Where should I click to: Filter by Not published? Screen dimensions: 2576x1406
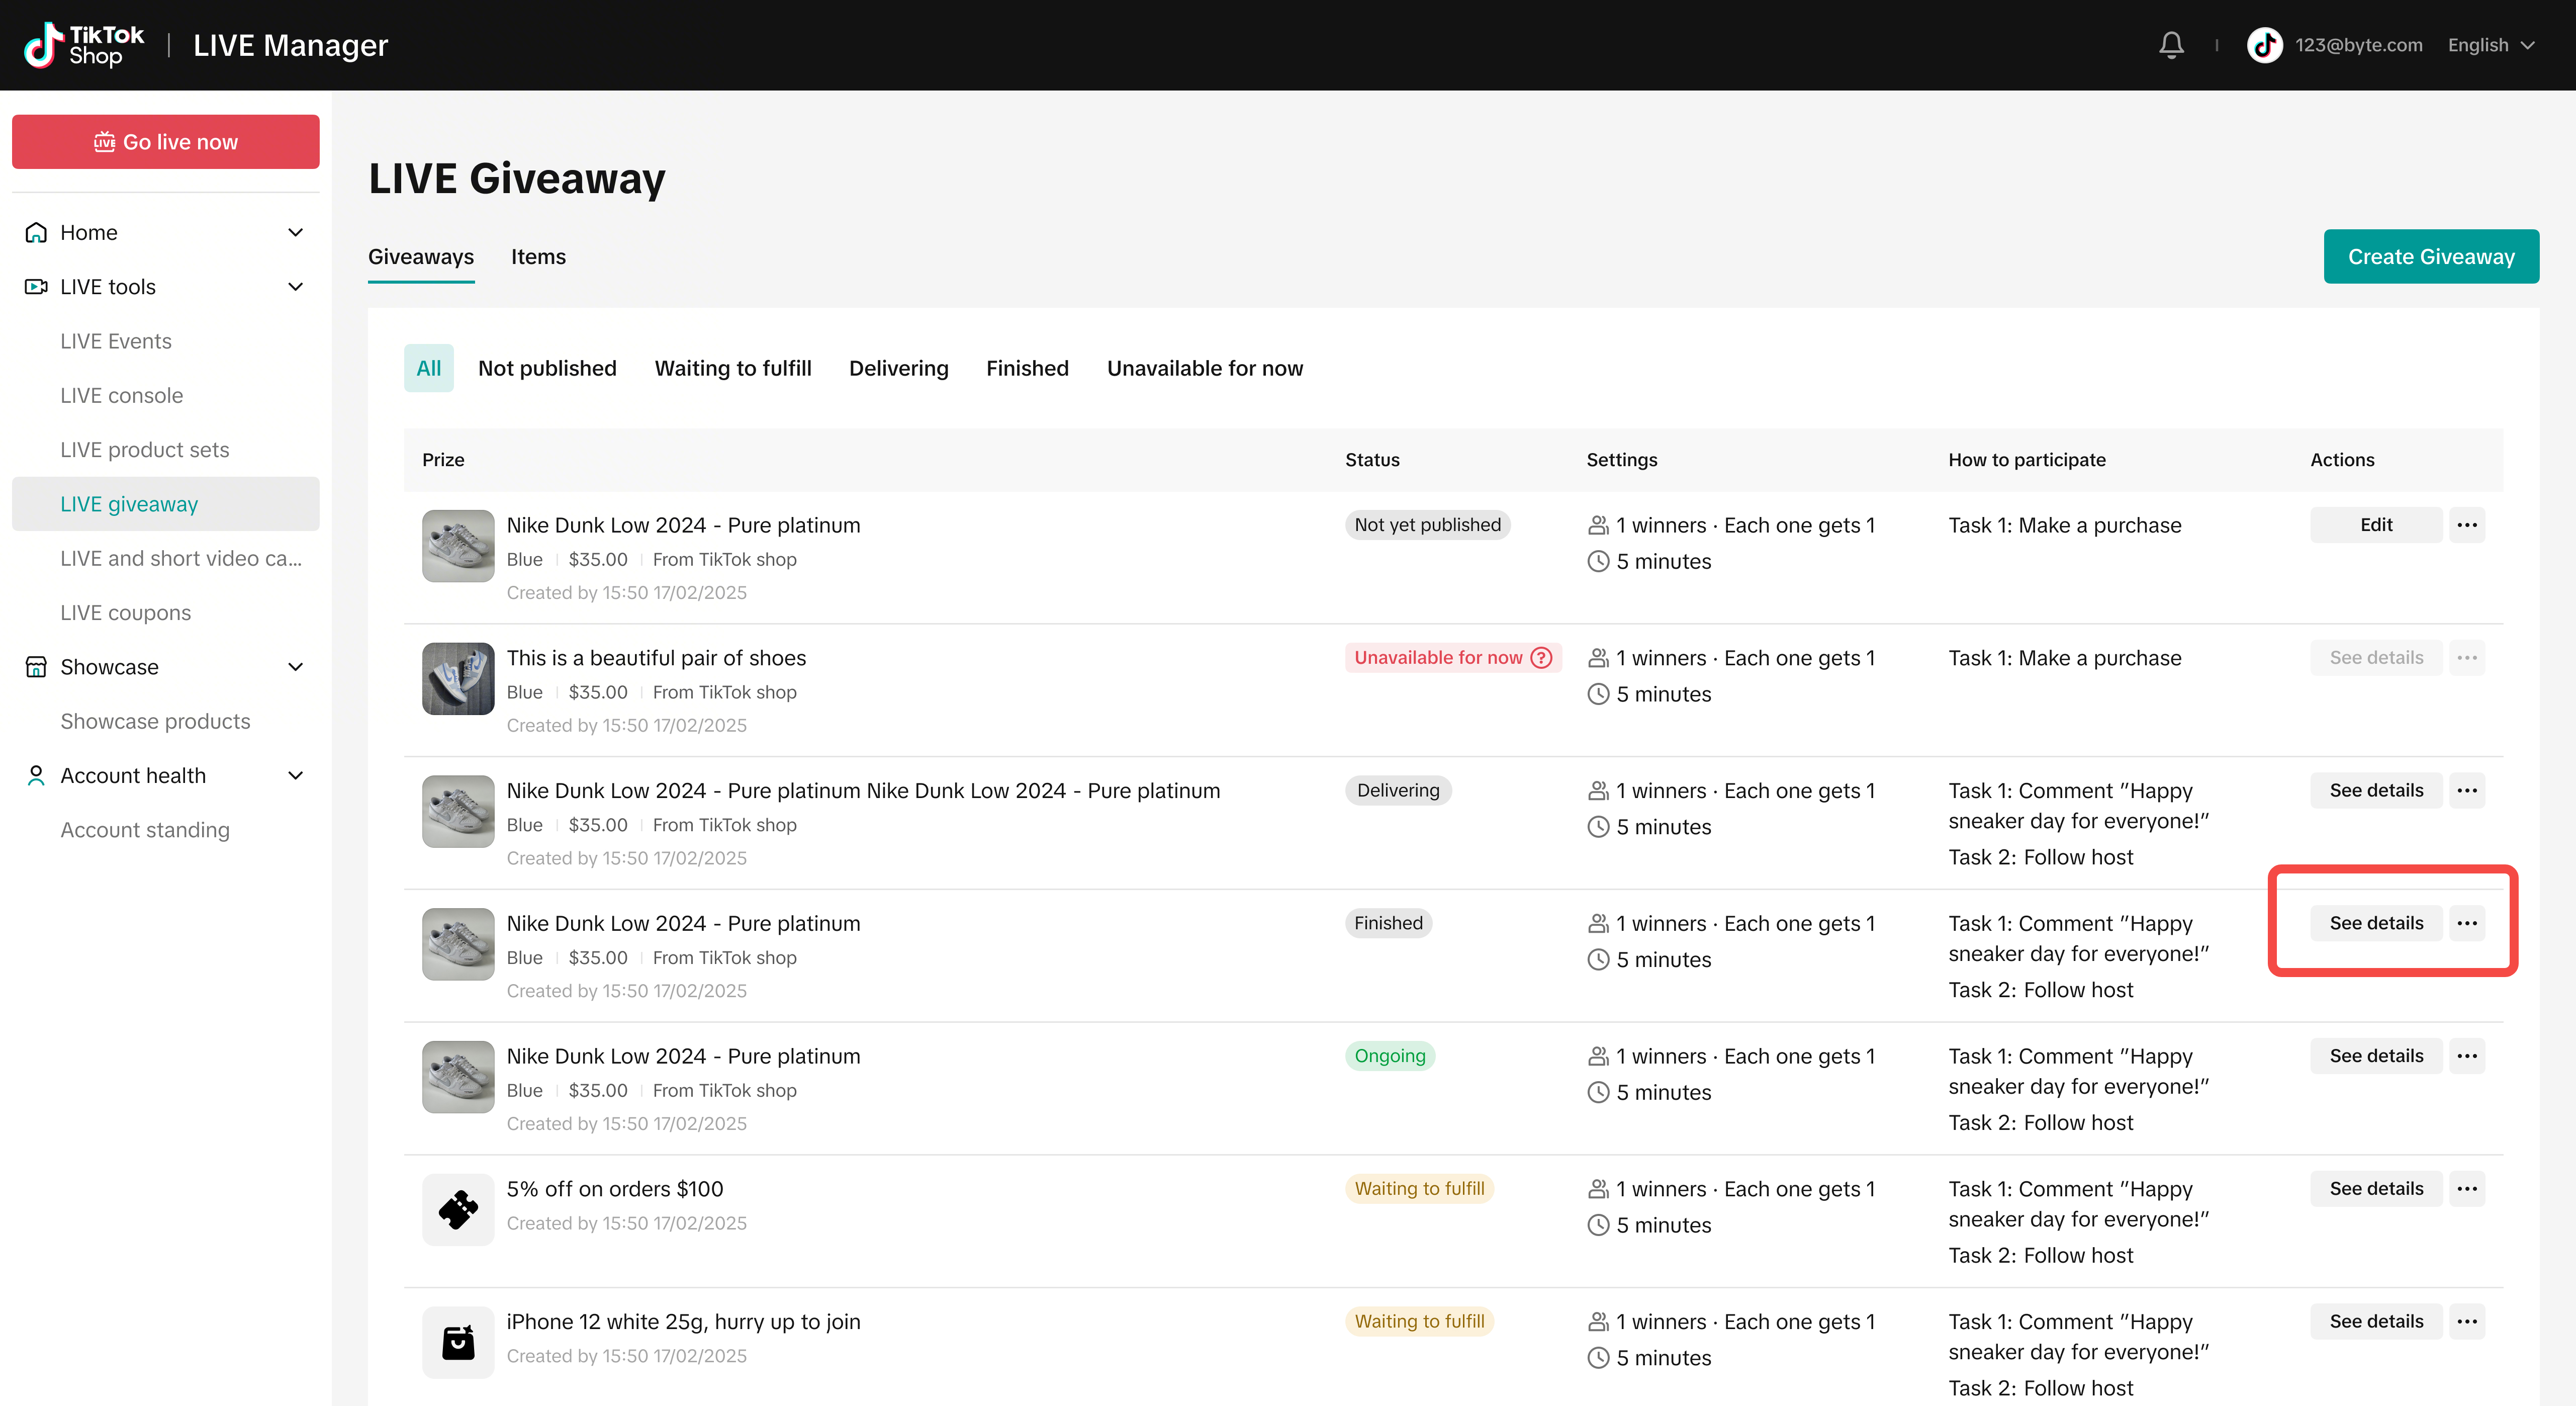point(547,368)
